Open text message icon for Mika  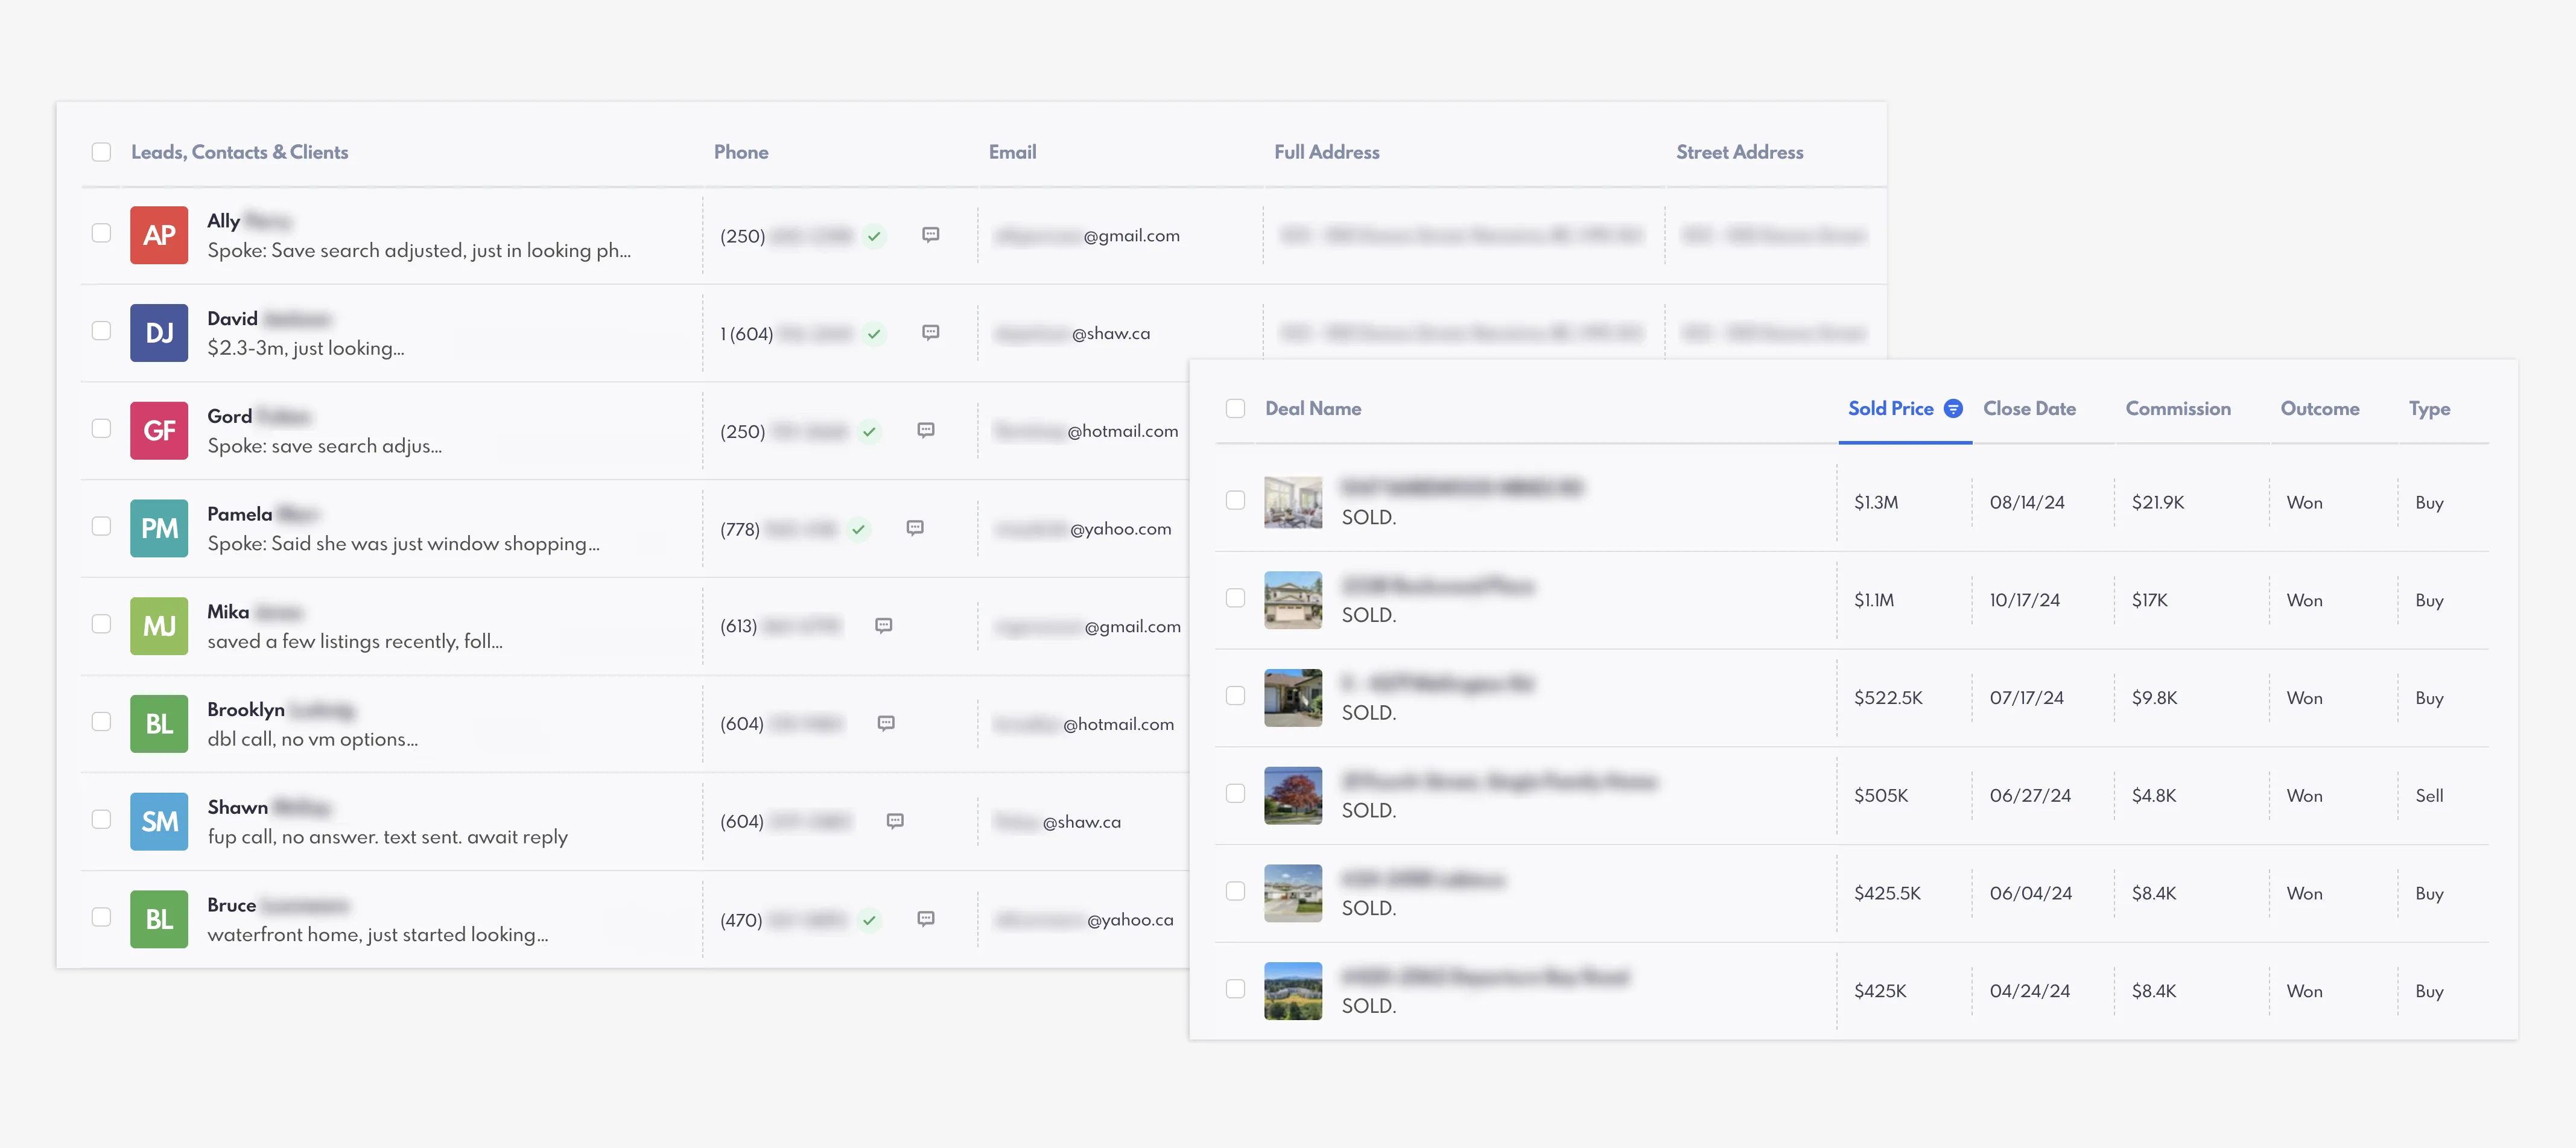[x=883, y=626]
